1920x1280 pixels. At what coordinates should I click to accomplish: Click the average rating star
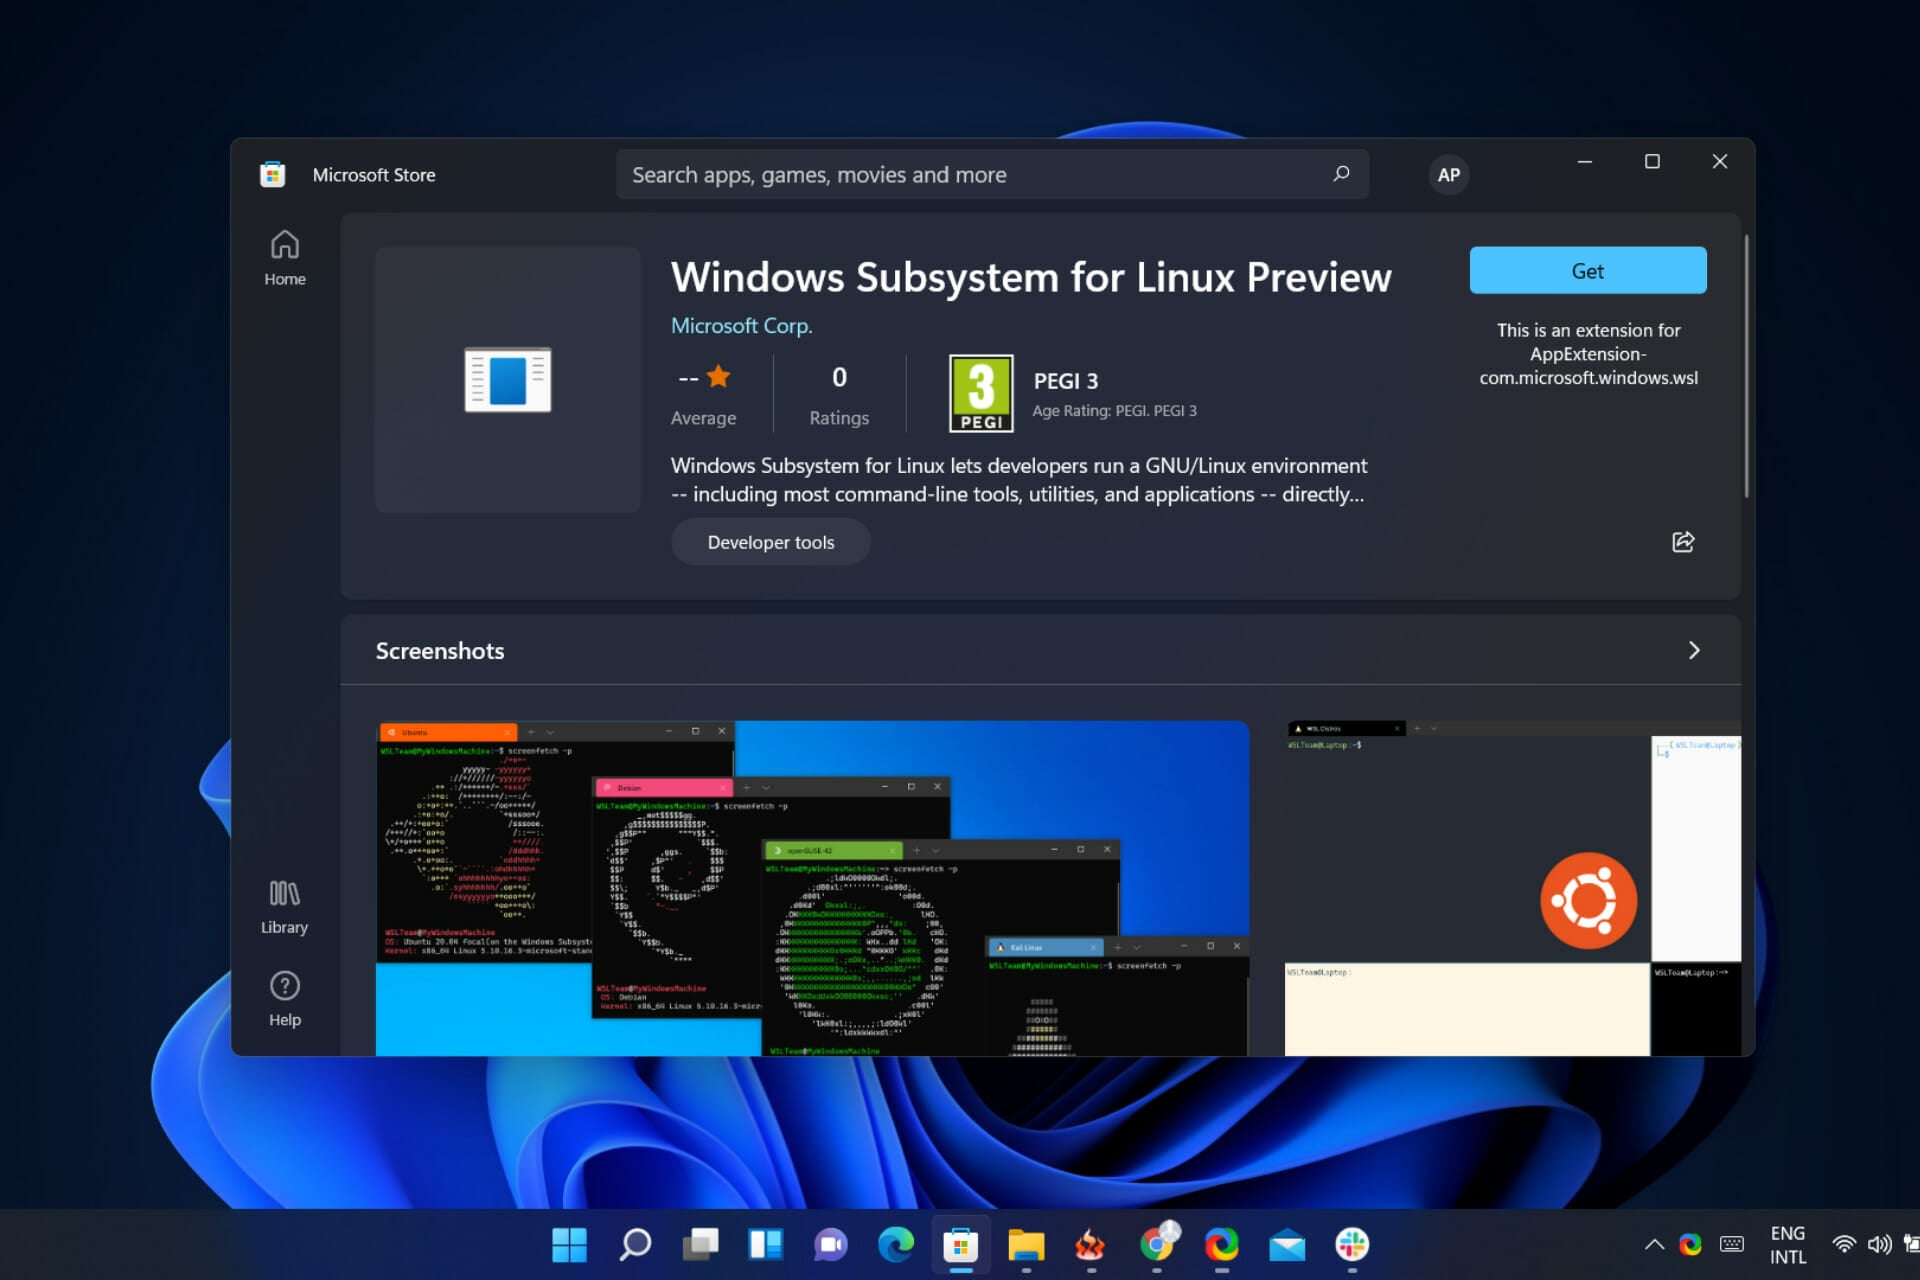[718, 375]
